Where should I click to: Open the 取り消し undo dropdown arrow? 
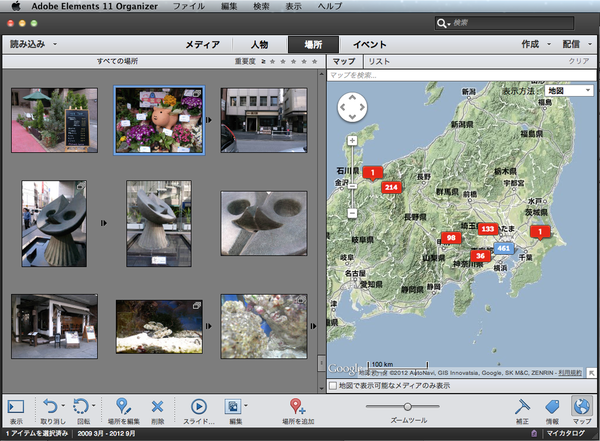pos(63,405)
